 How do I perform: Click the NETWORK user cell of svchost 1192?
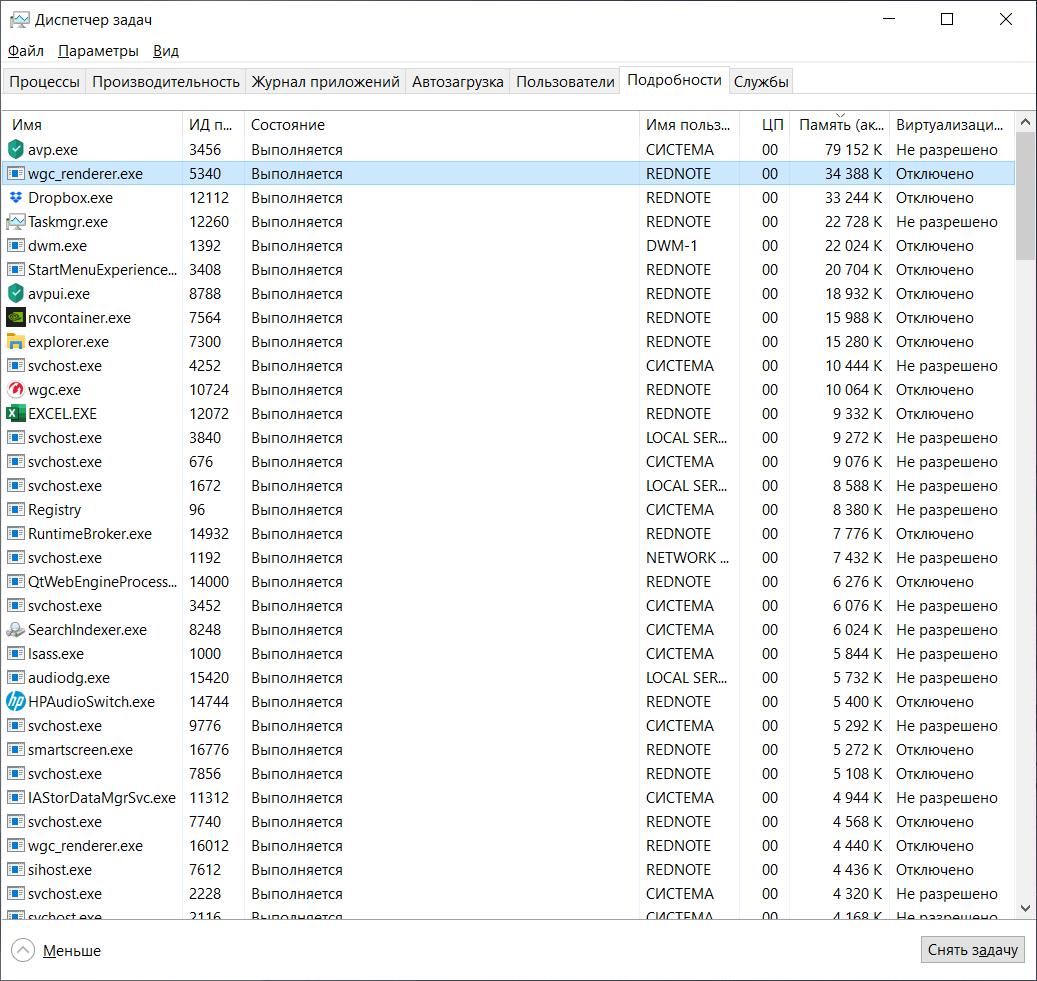click(x=687, y=558)
